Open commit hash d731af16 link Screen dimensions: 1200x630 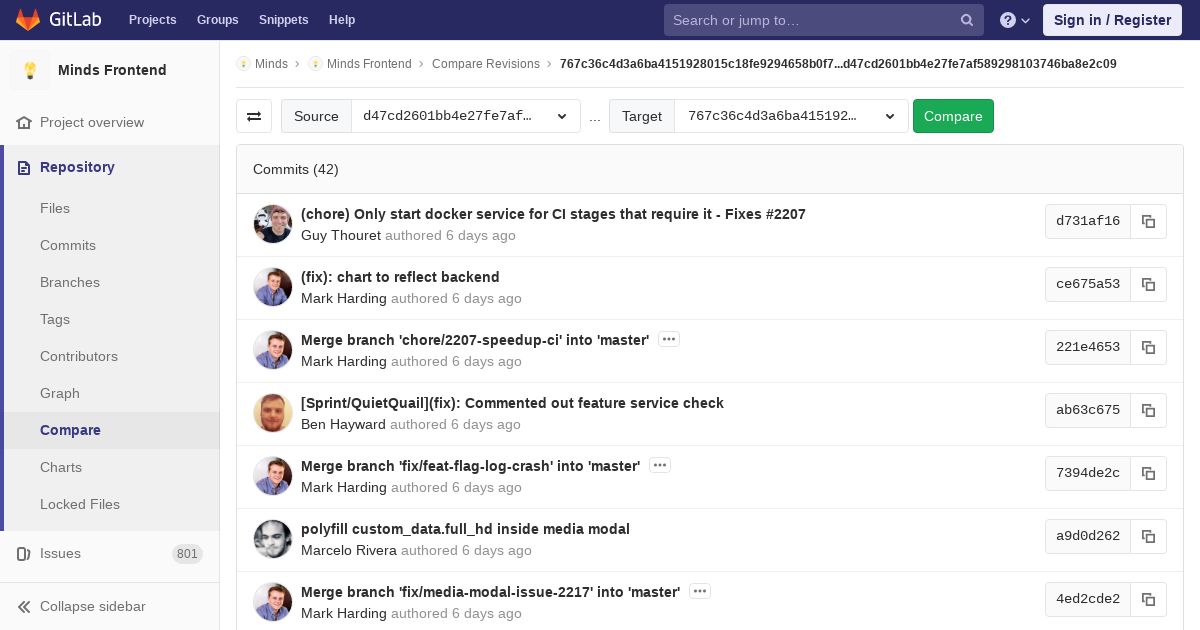(x=1088, y=221)
